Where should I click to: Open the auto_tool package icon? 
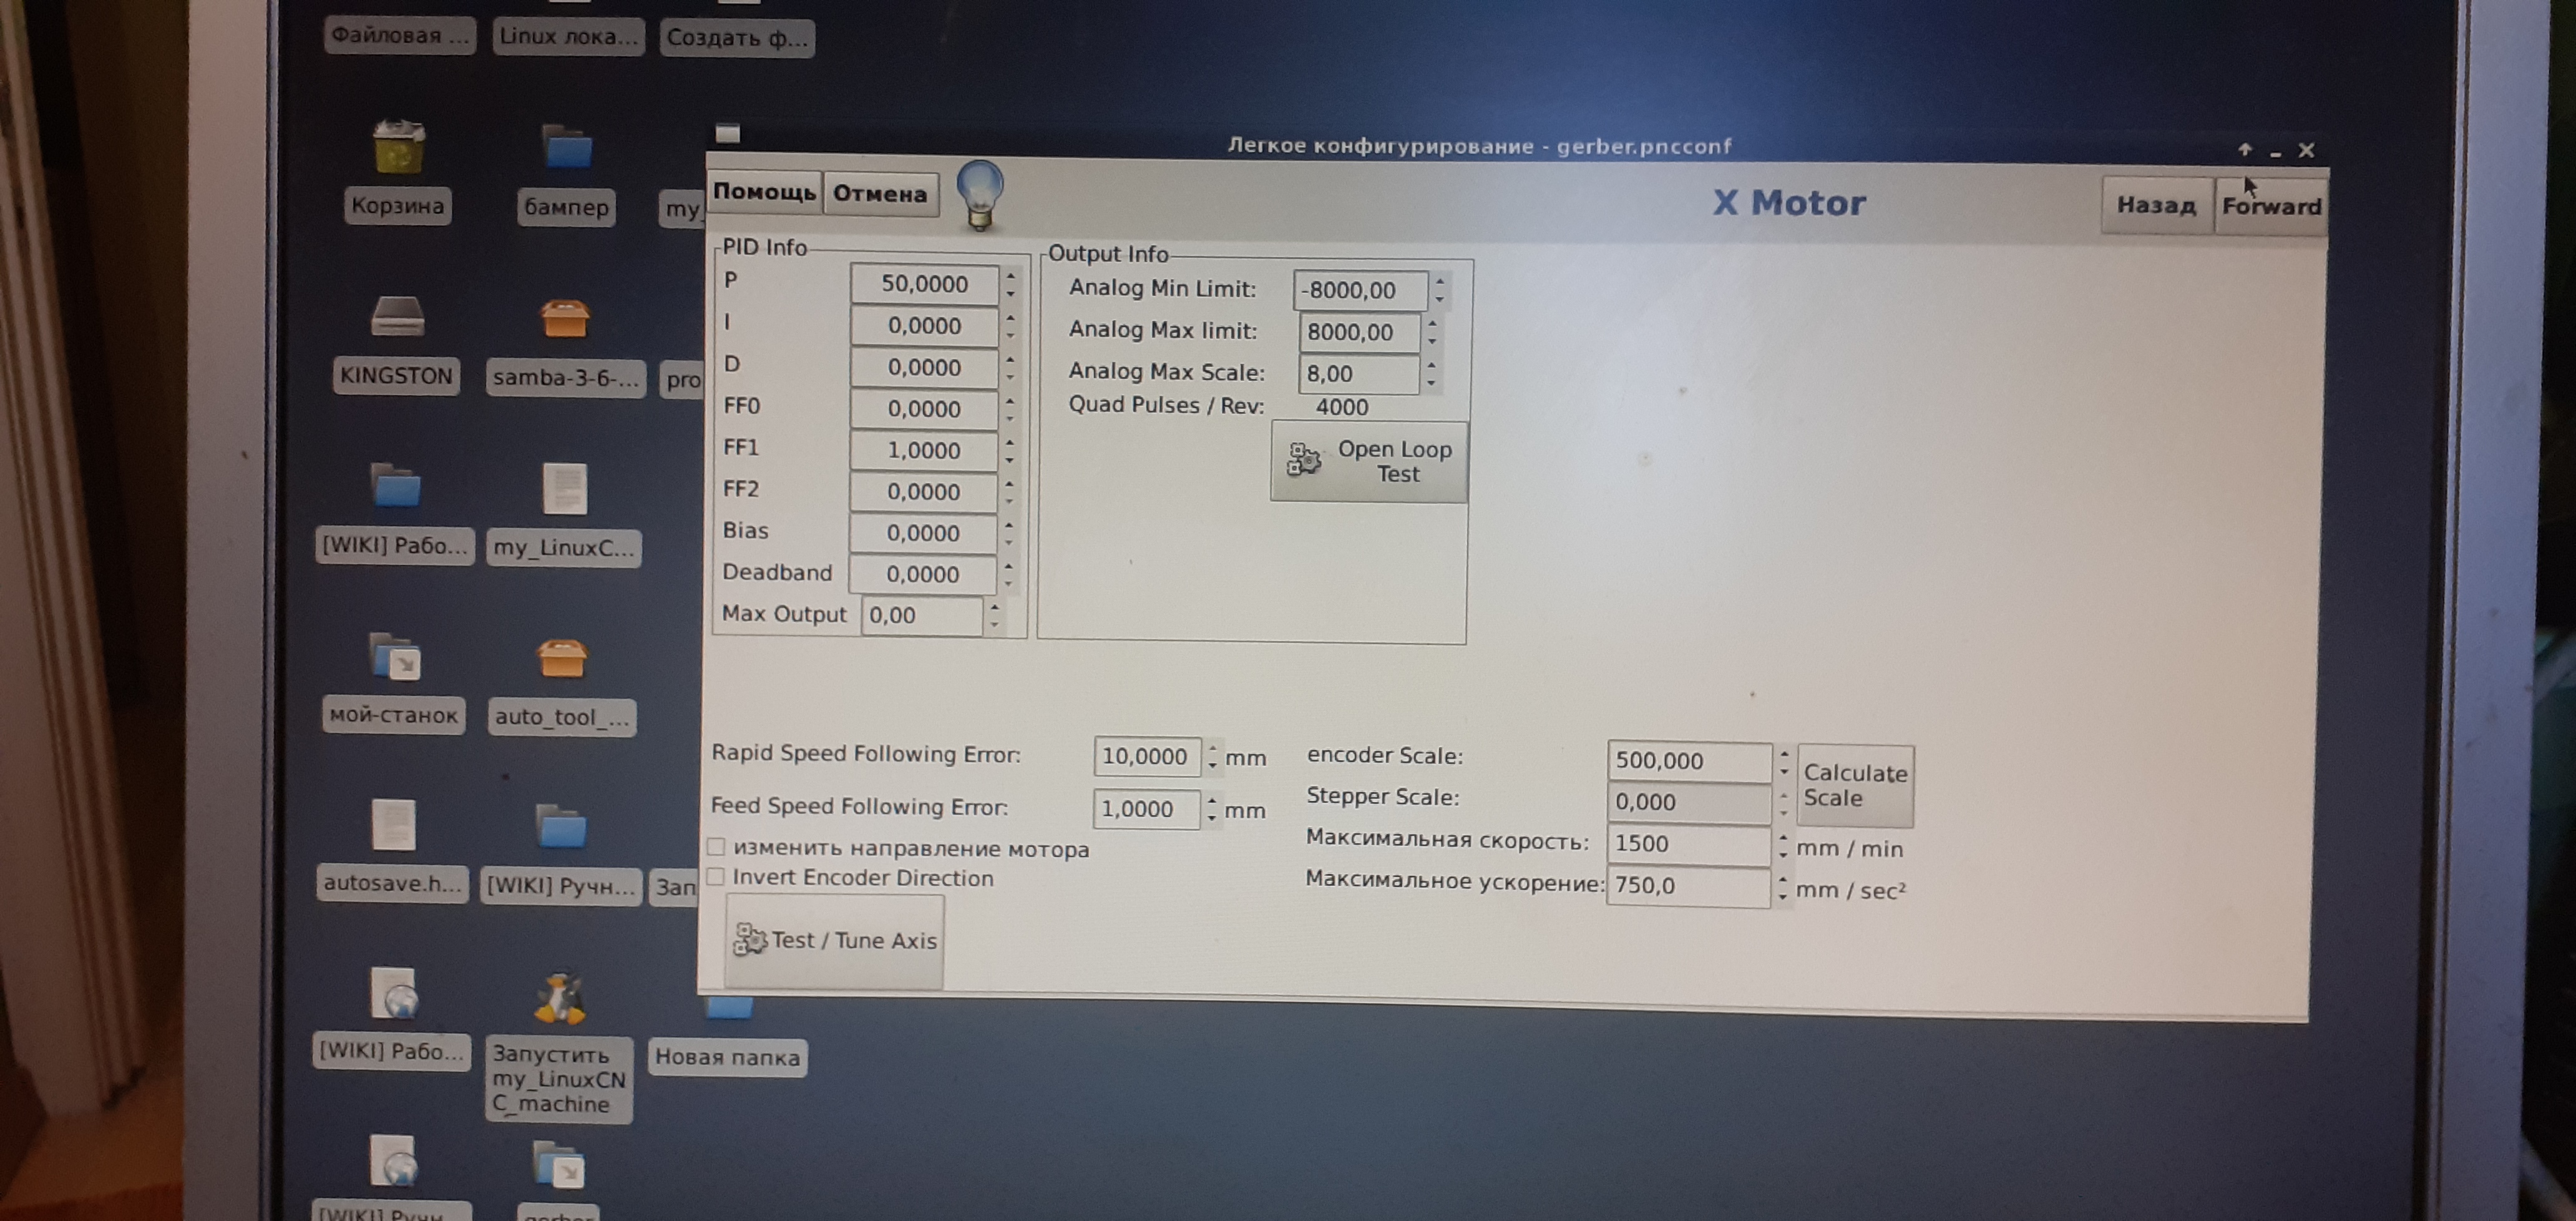[x=561, y=659]
